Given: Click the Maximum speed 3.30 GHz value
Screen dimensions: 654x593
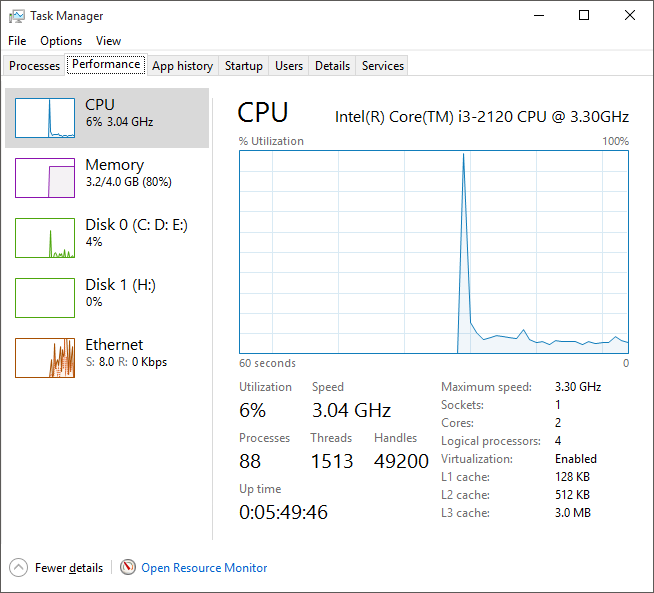Looking at the screenshot, I should tap(578, 387).
